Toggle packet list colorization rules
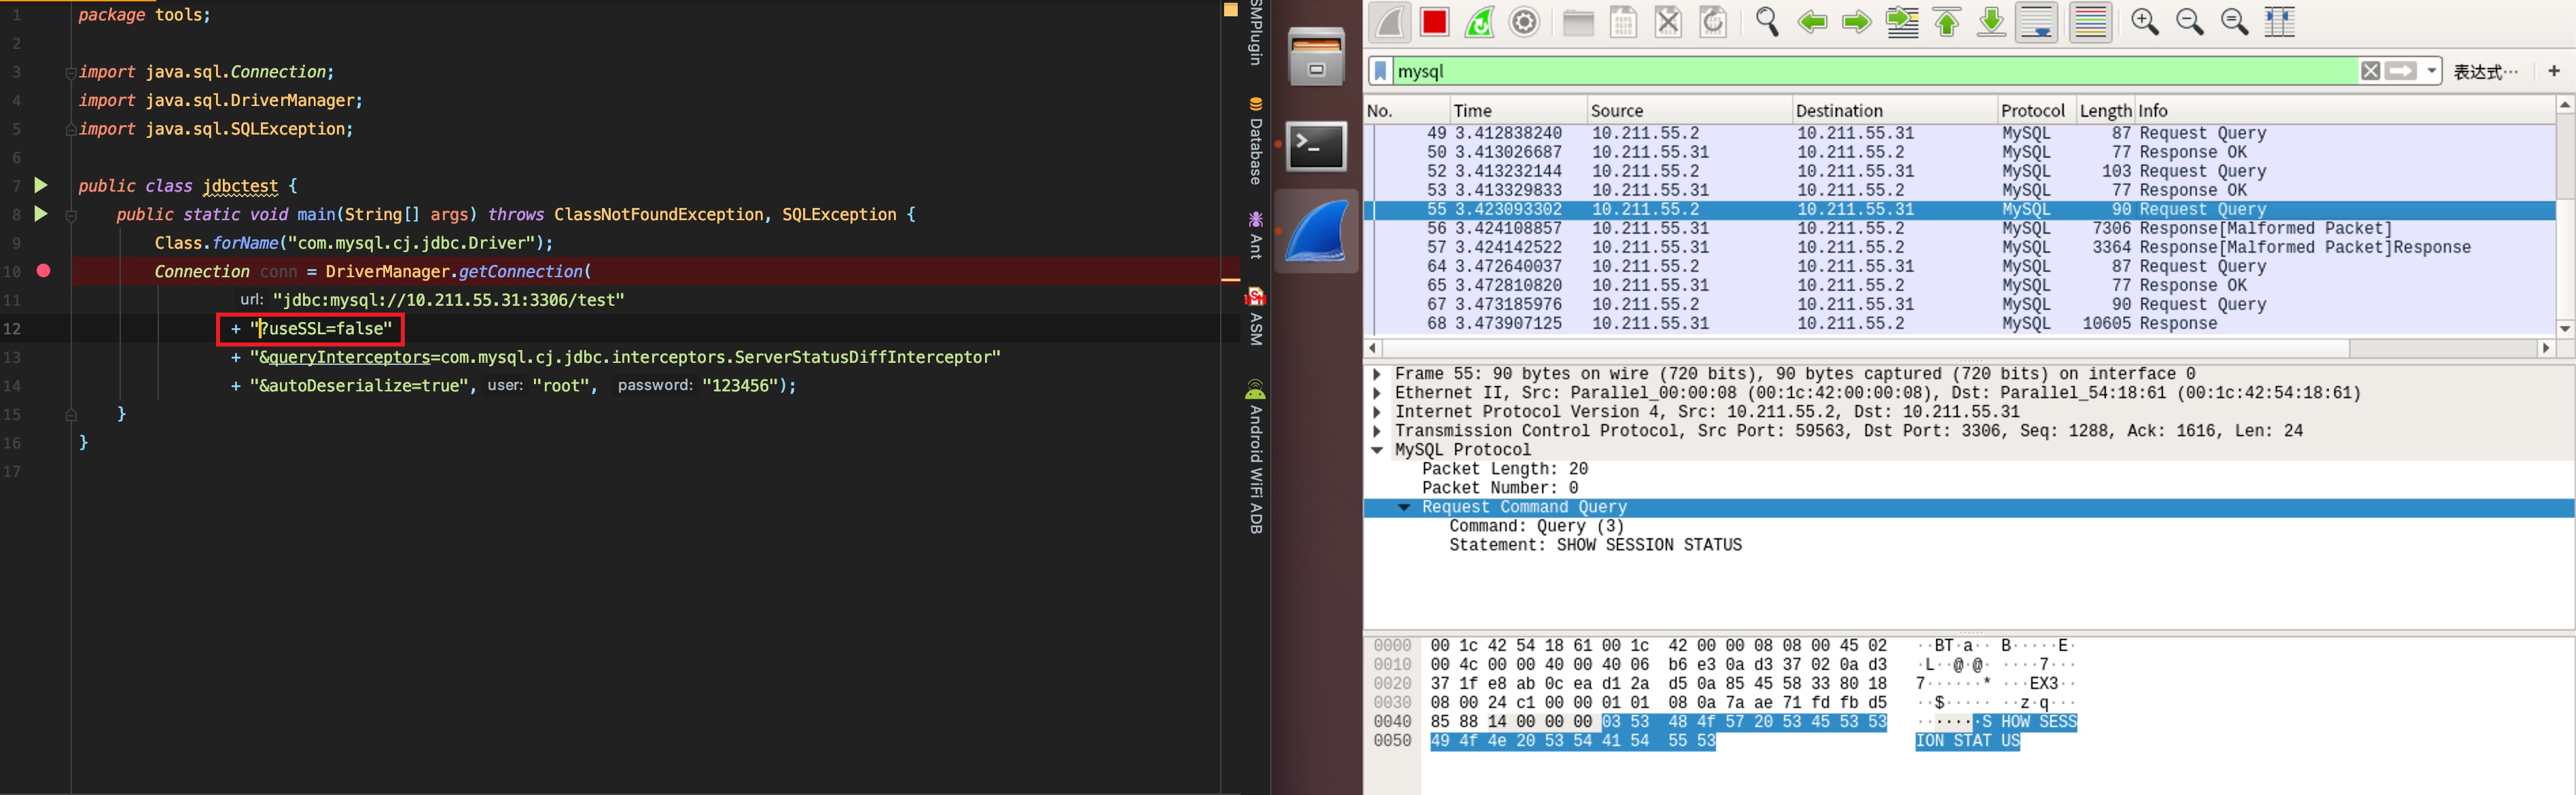The width and height of the screenshot is (2576, 795). click(2090, 22)
